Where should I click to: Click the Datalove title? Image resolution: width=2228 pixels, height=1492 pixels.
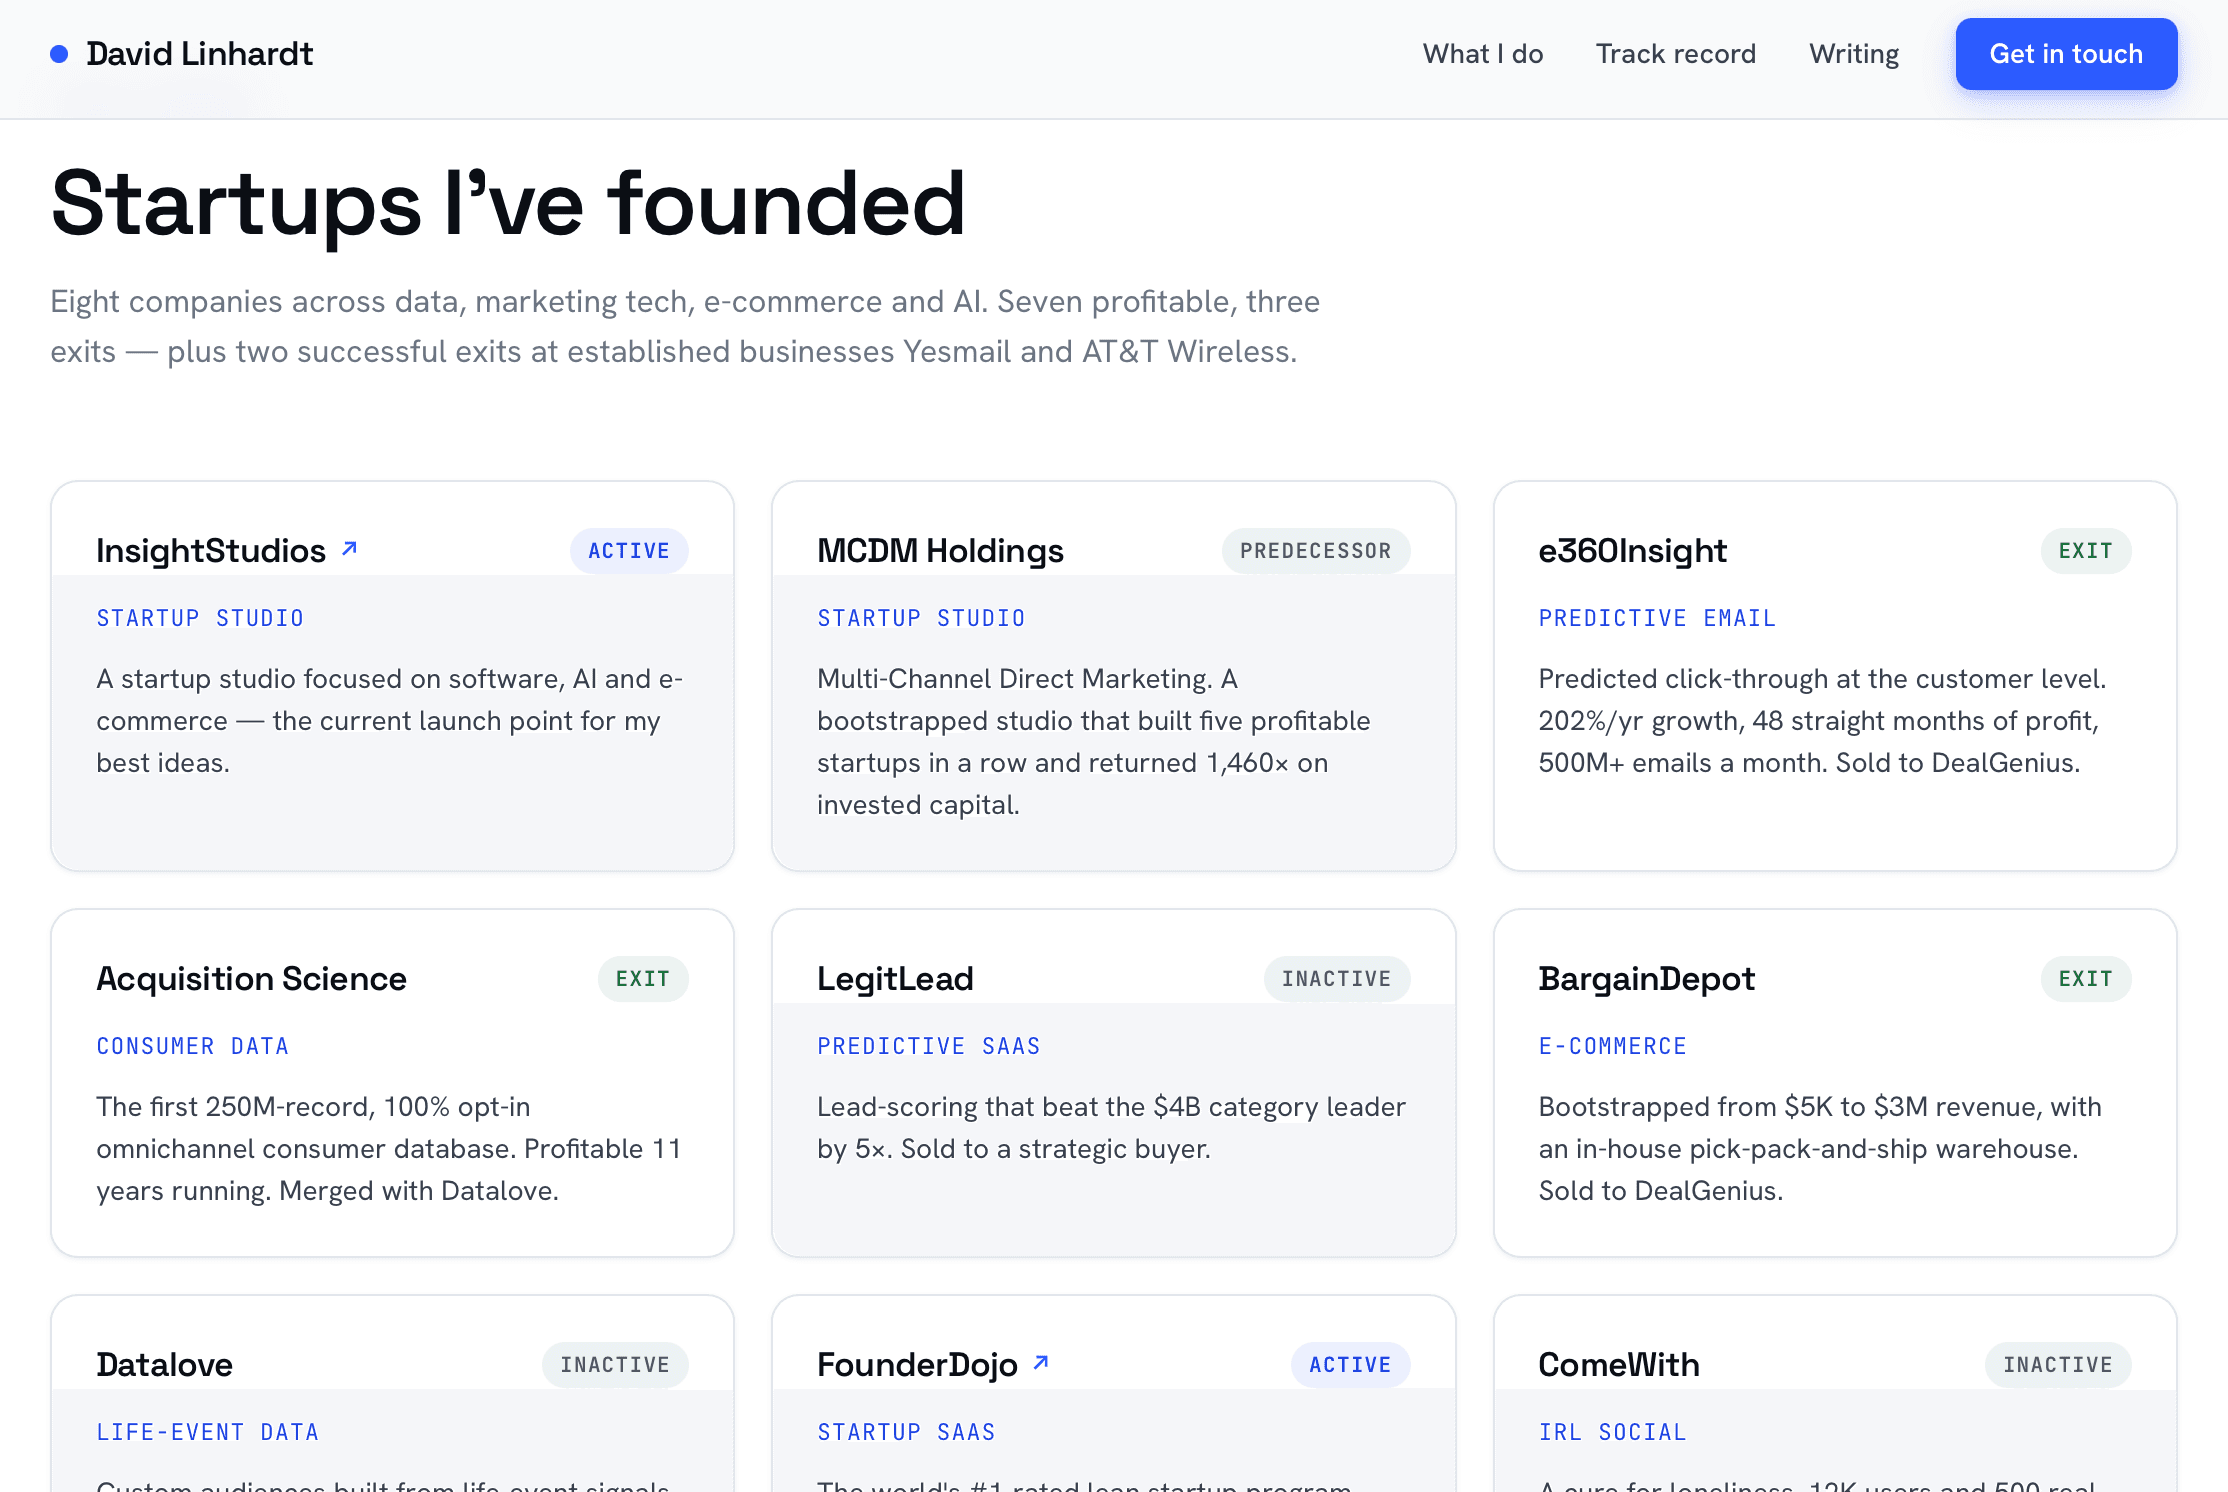pos(164,1365)
